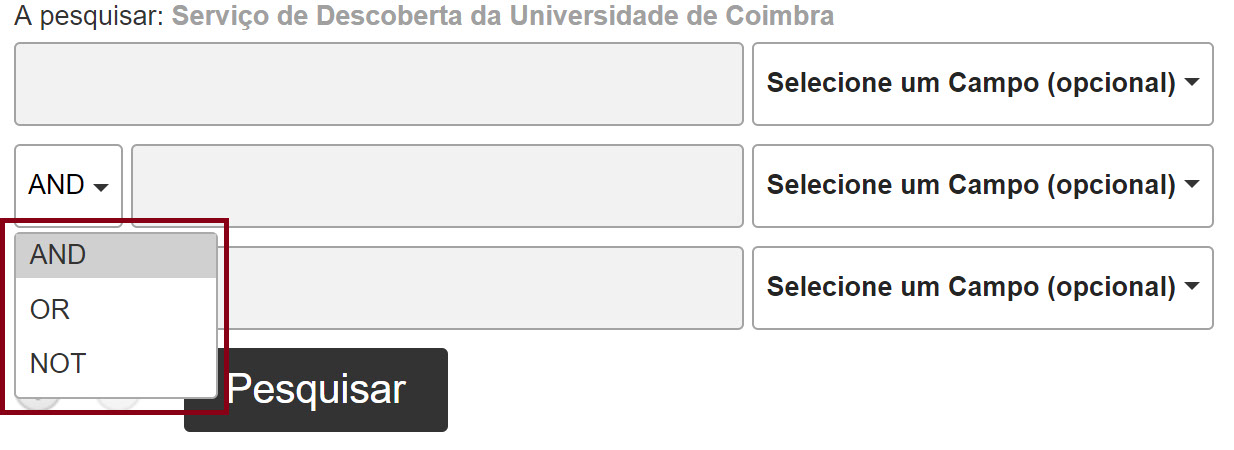Click the small arrow beside AND button
Viewport: 1234px width, 450px height.
[x=100, y=187]
